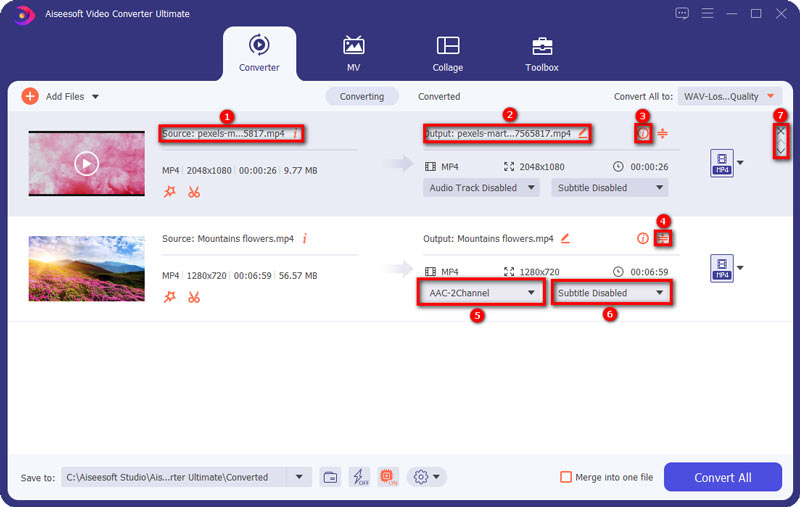Image resolution: width=800 pixels, height=507 pixels.
Task: Open the Toolbox tab
Action: click(541, 54)
